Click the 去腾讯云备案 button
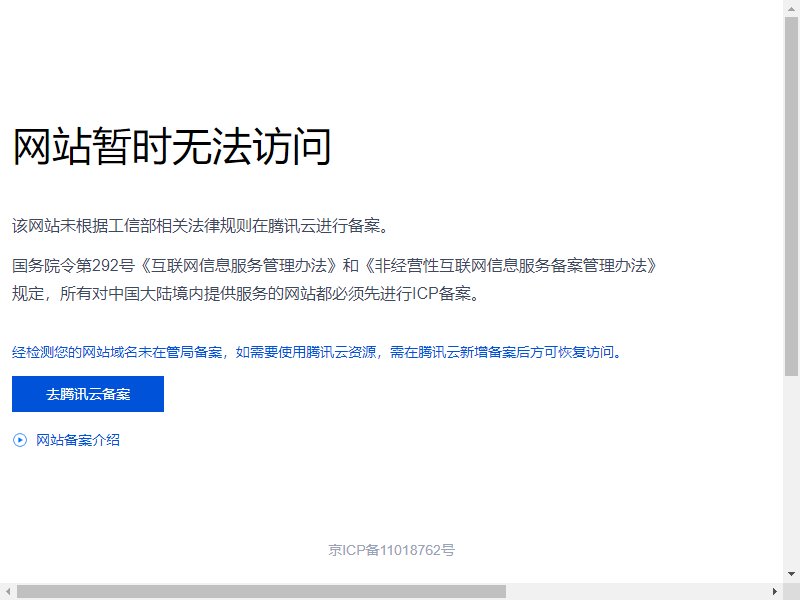800x600 pixels. click(x=88, y=394)
